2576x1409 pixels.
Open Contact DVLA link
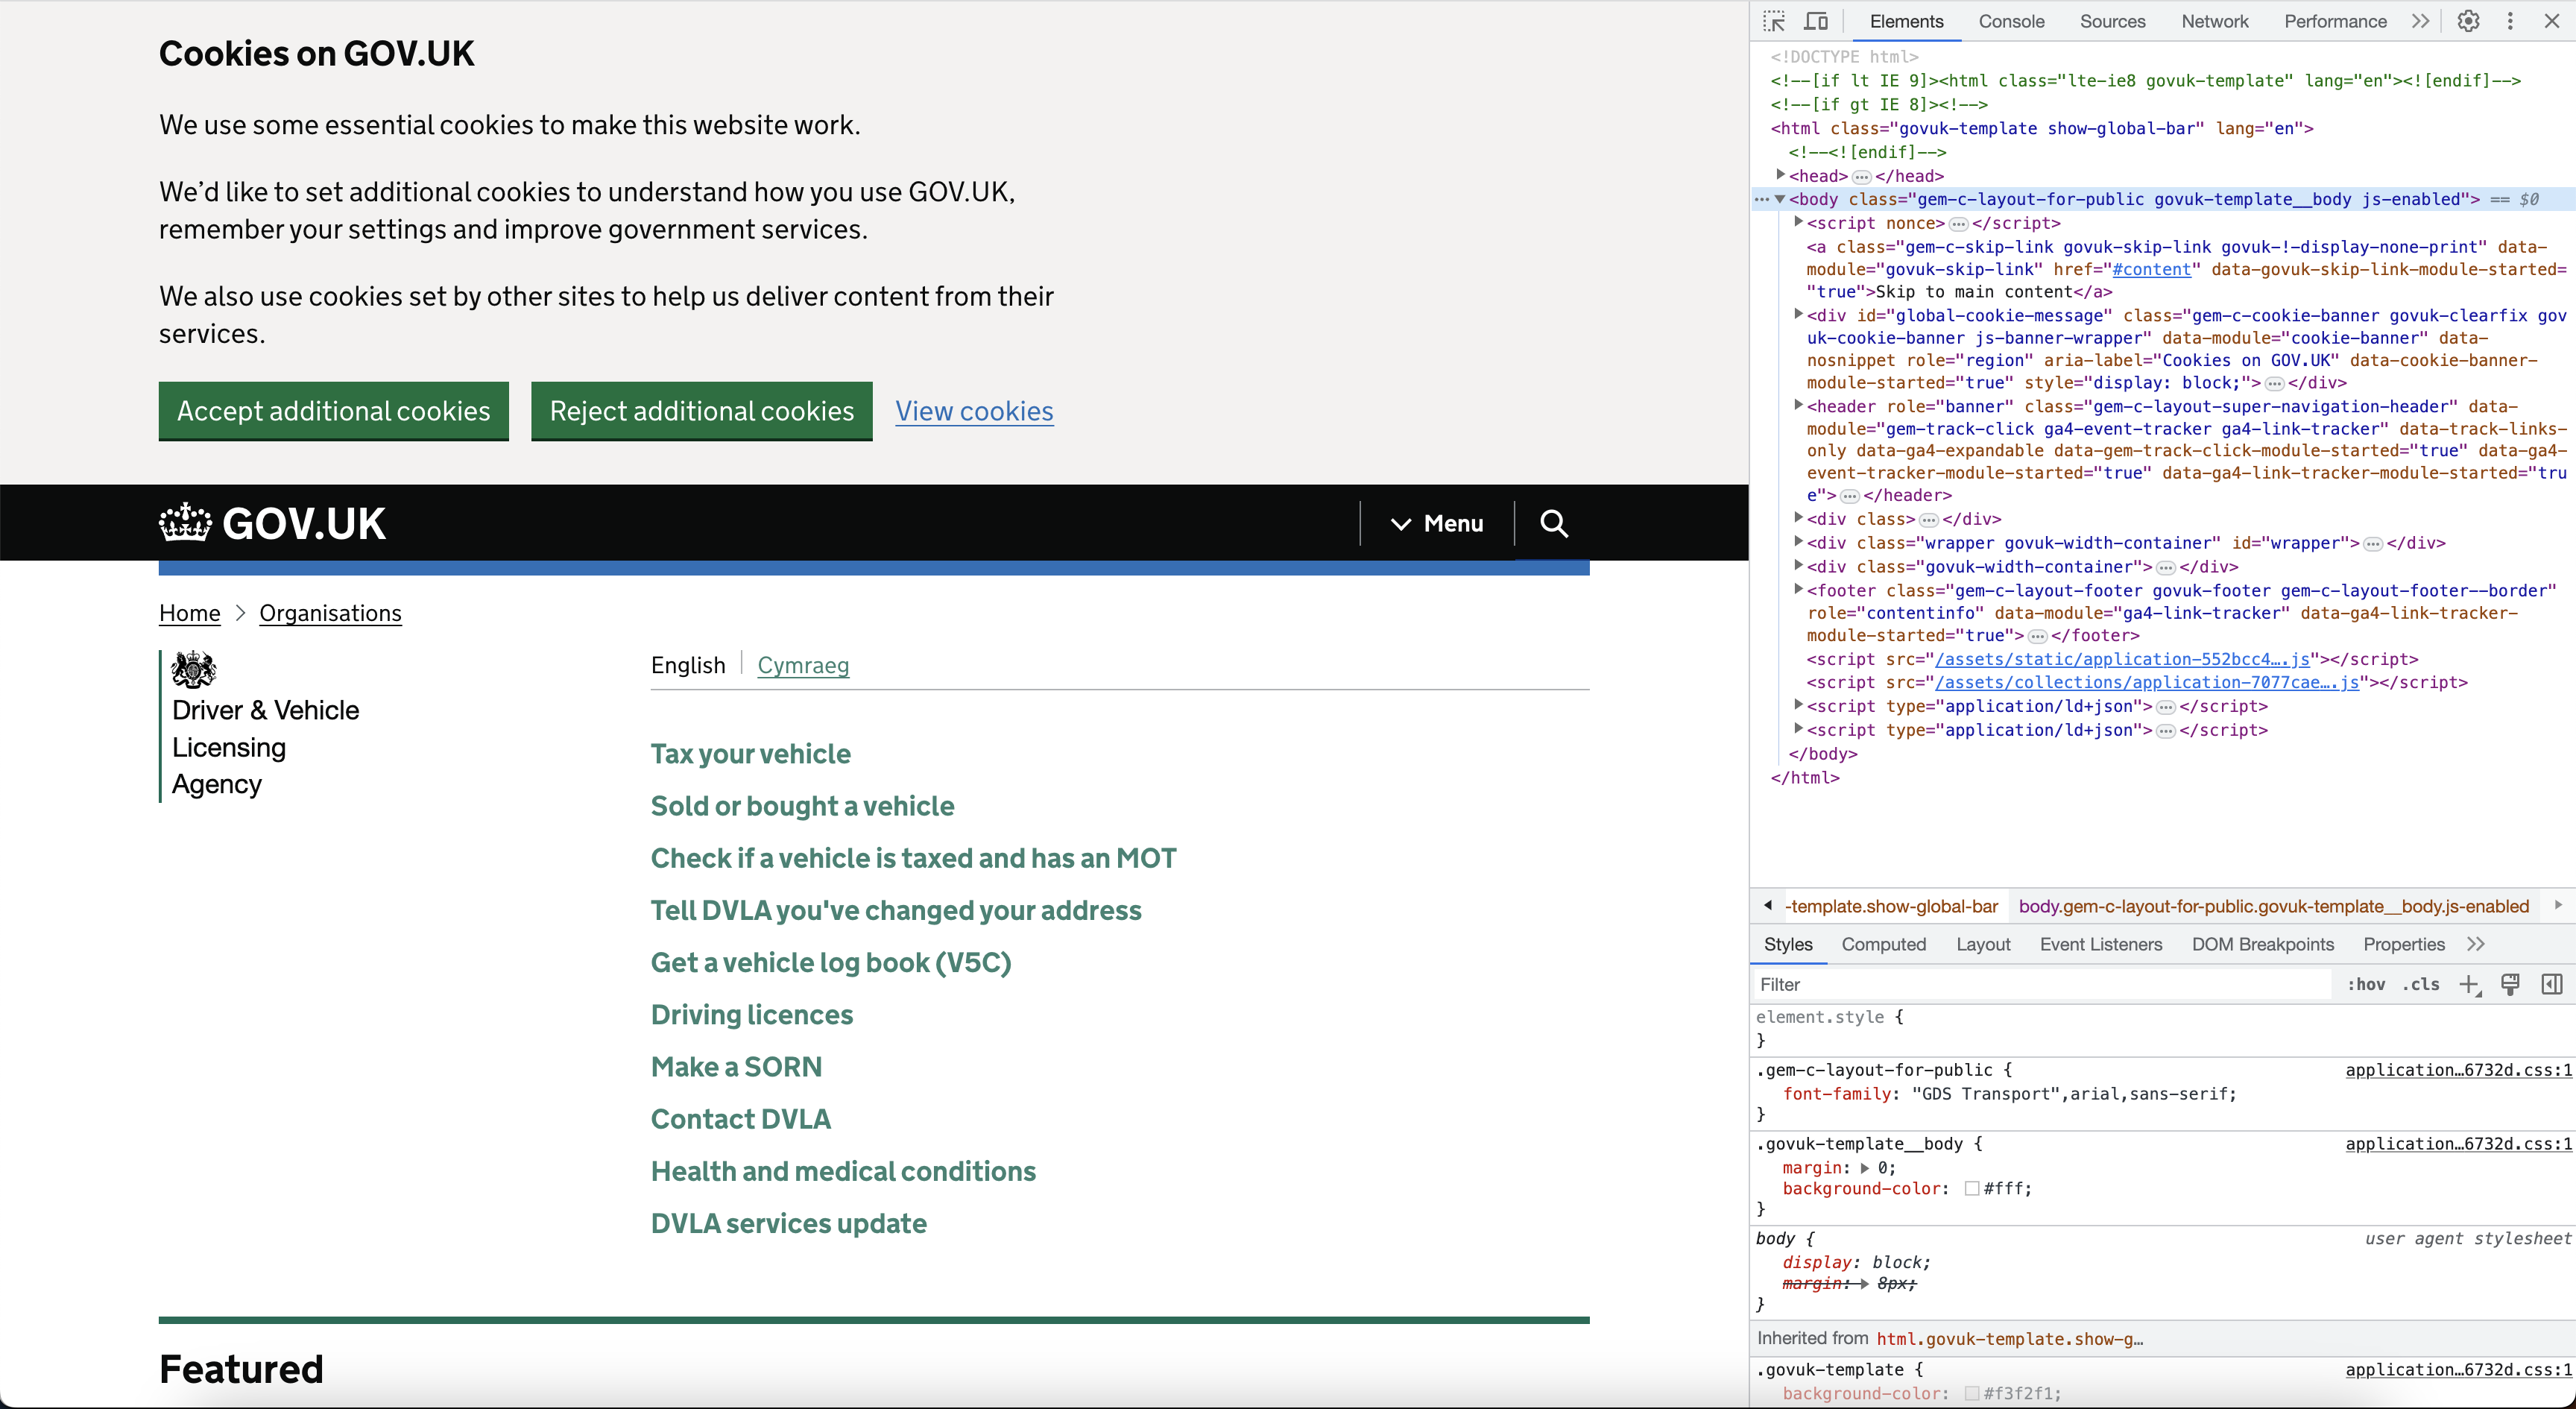coord(740,1119)
